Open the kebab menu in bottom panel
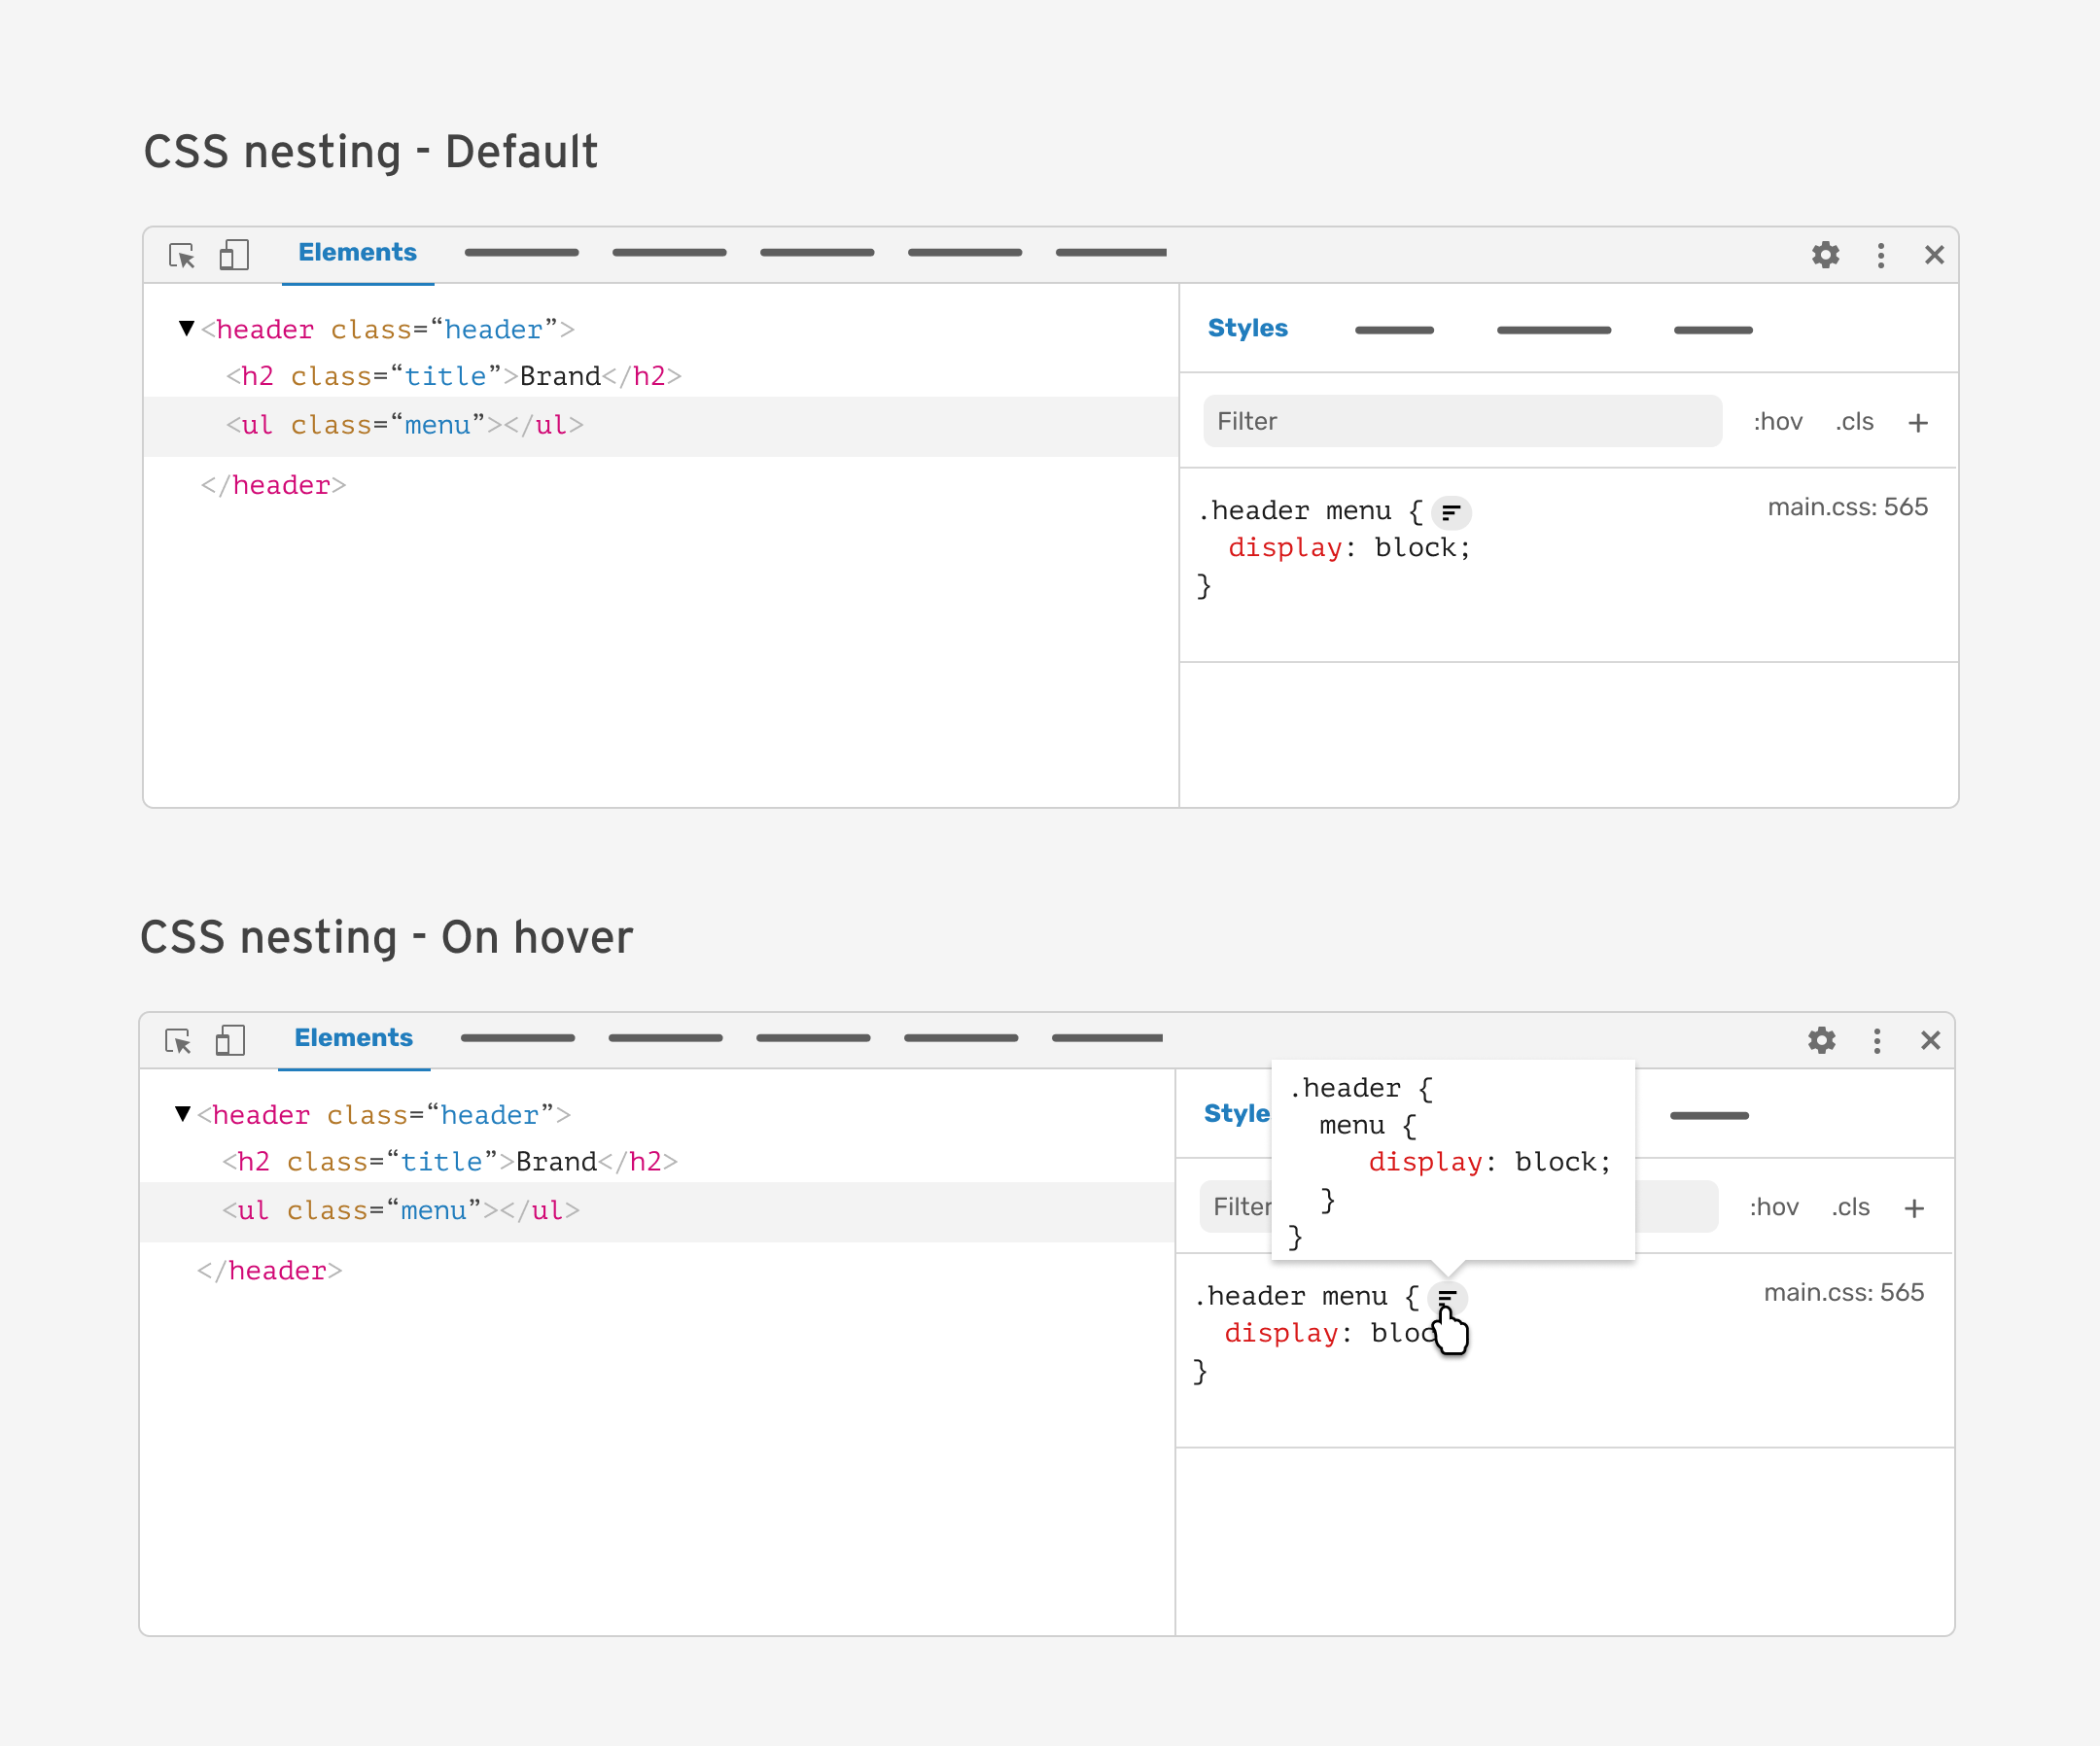Screen dimensions: 2100x1746 pos(1876,1041)
